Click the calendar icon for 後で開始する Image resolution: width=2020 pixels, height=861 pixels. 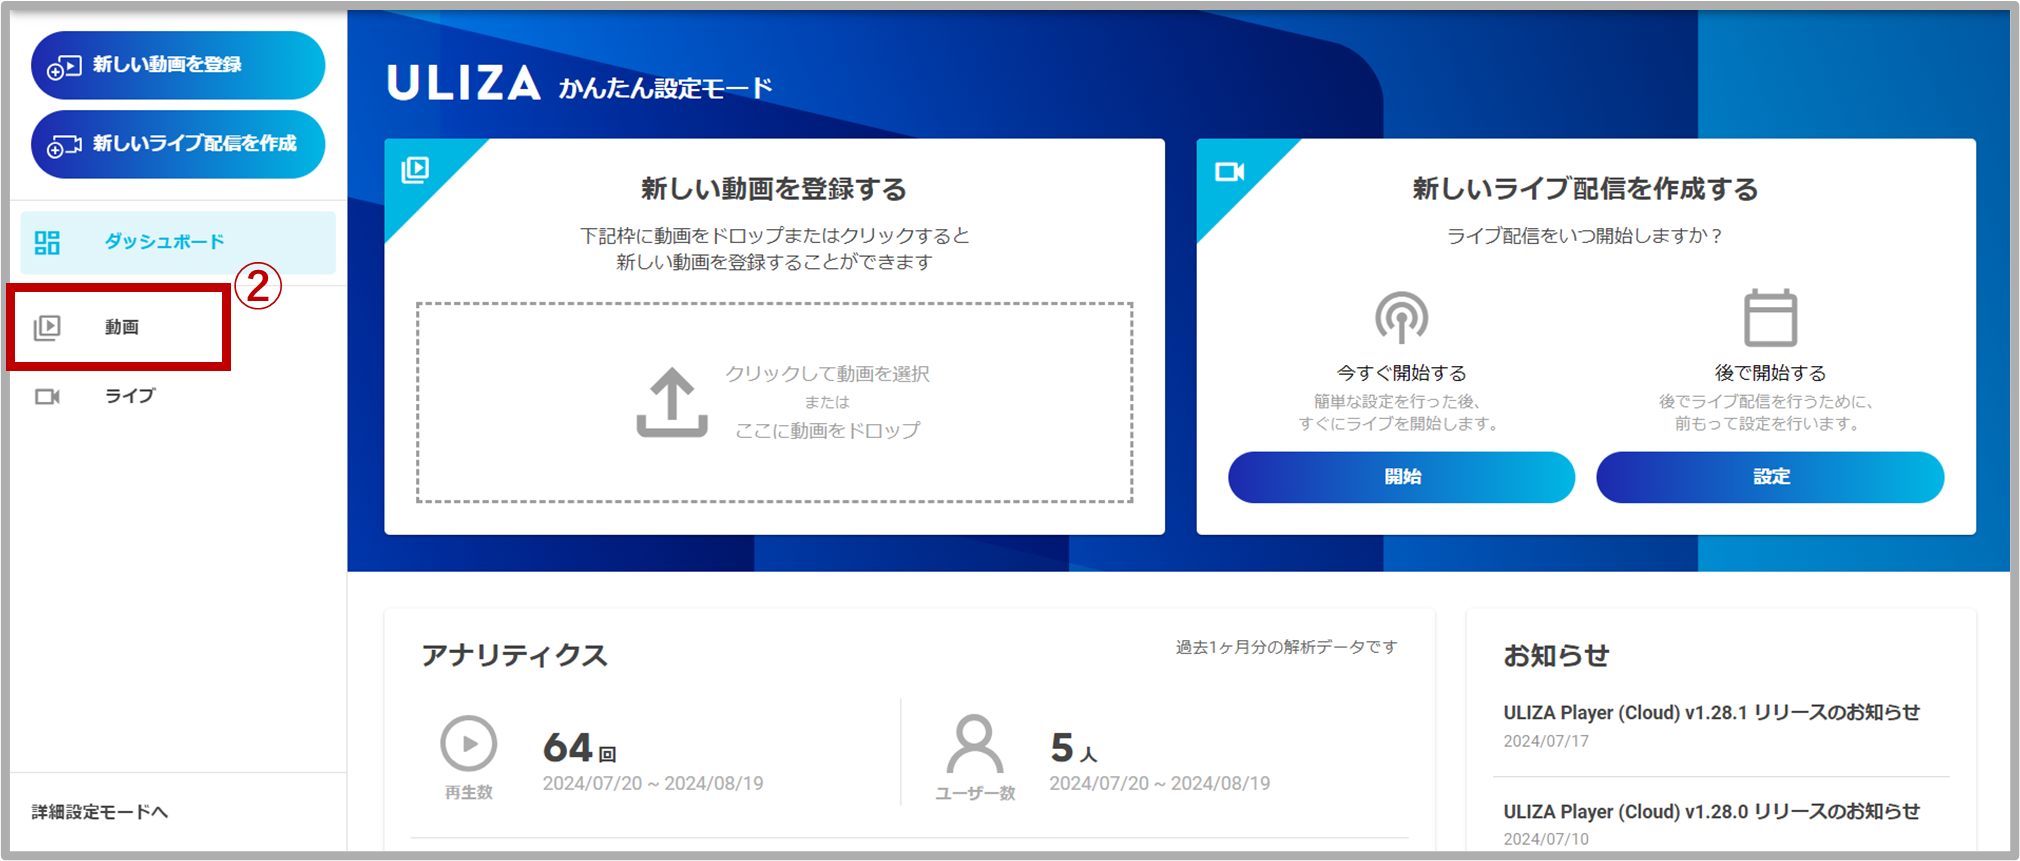pyautogui.click(x=1770, y=318)
